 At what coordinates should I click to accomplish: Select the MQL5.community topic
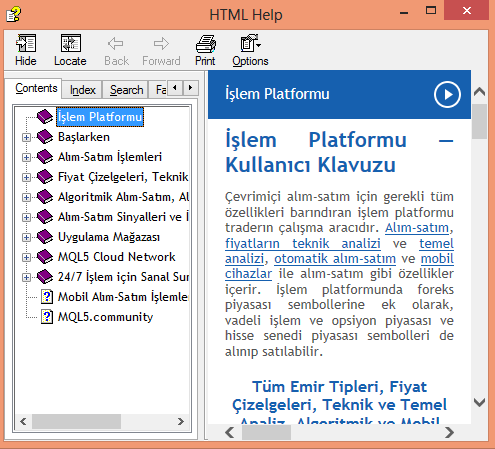[x=105, y=317]
